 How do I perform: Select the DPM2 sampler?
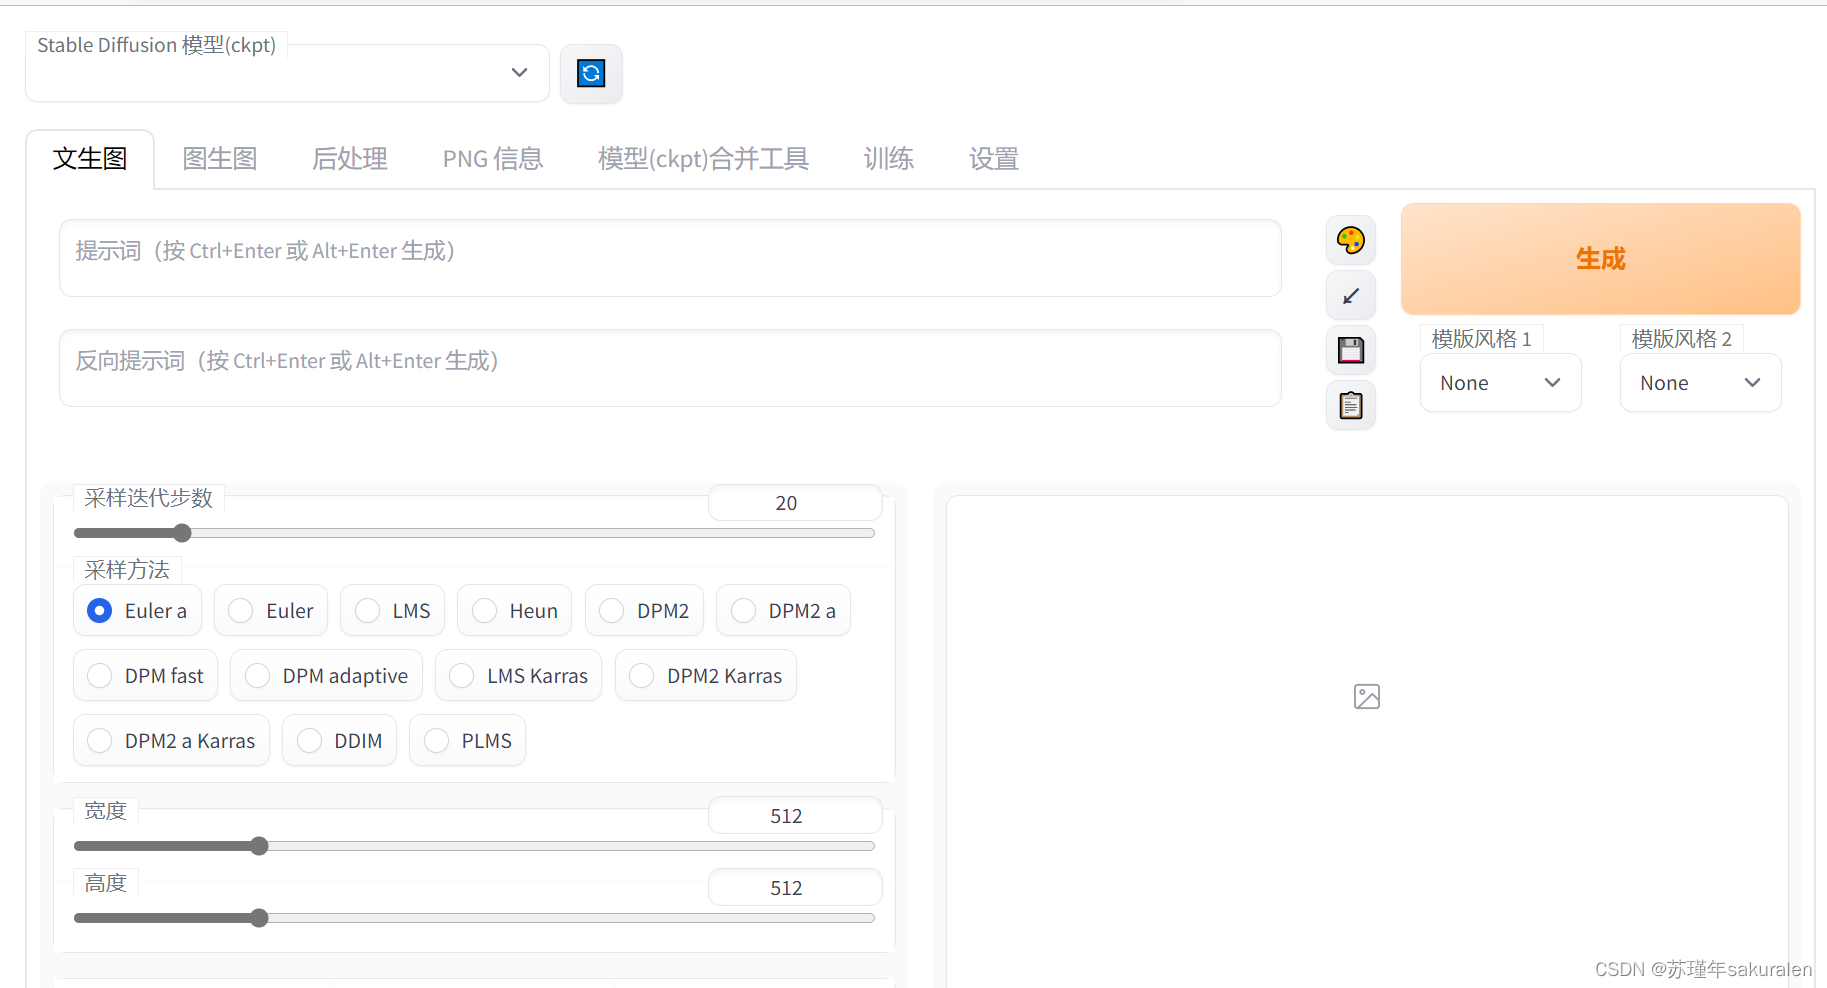click(644, 611)
